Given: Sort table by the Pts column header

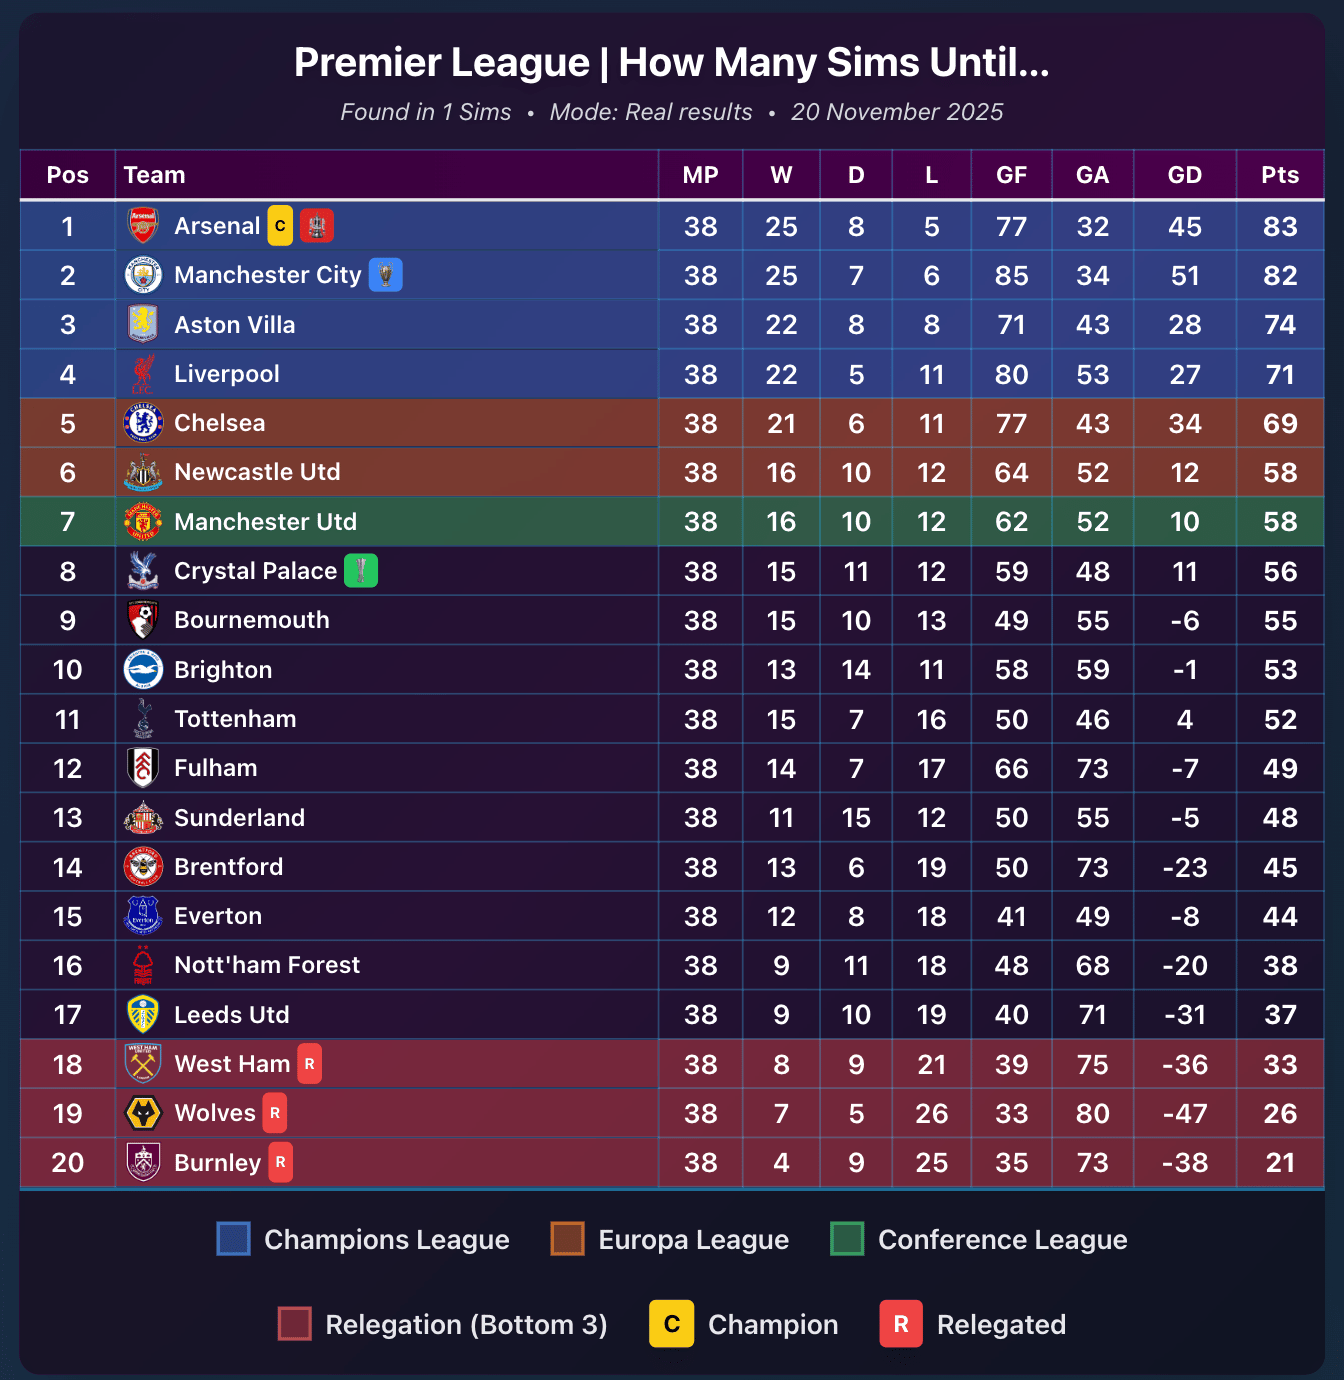Looking at the screenshot, I should 1280,175.
